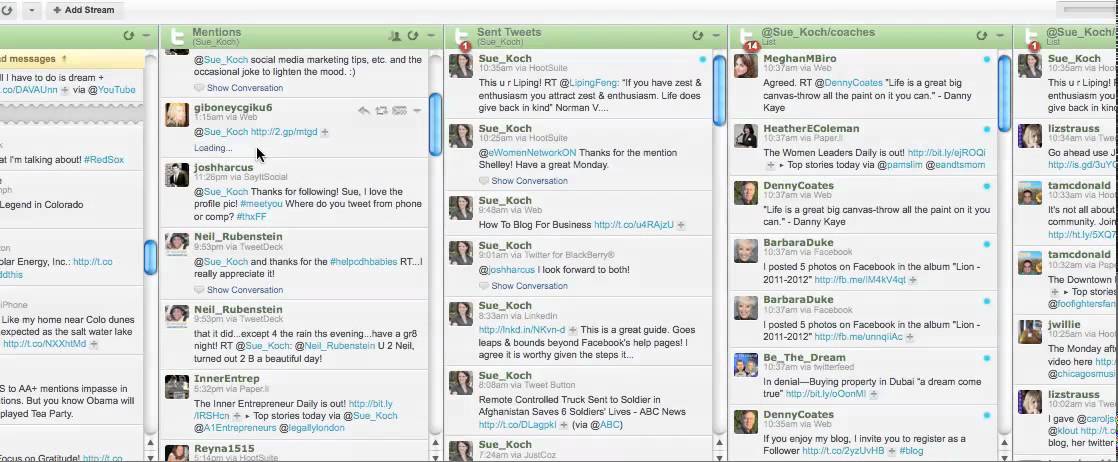Click the blue new-tweet dot on MeghanMBiro's tweet
This screenshot has height=462, width=1118.
click(987, 59)
